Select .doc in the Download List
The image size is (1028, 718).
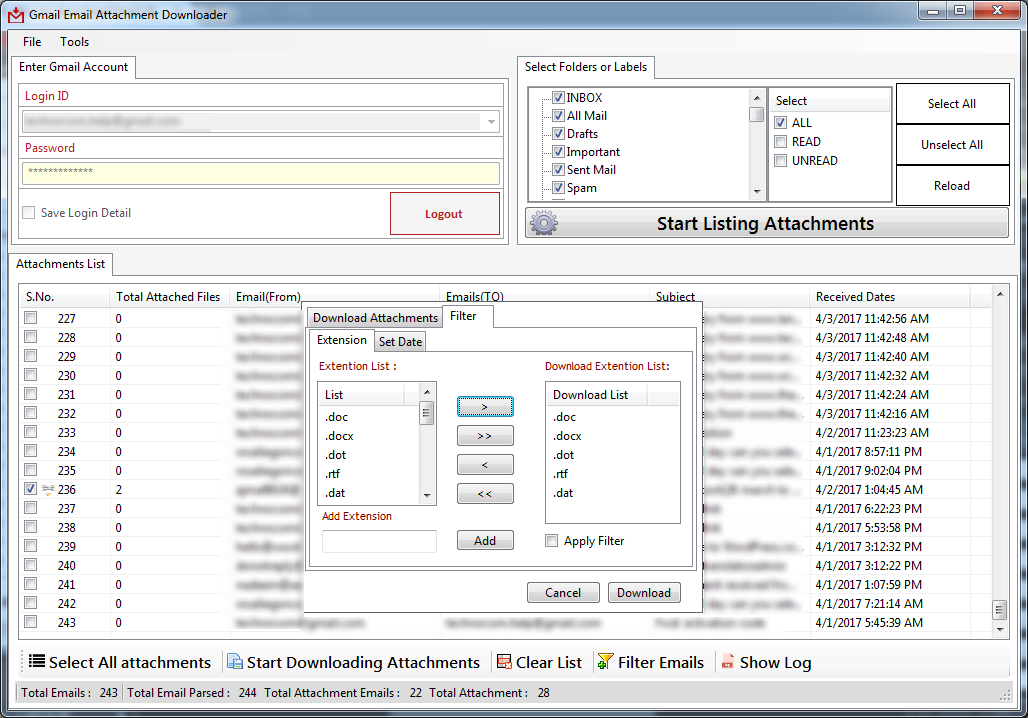pos(564,416)
